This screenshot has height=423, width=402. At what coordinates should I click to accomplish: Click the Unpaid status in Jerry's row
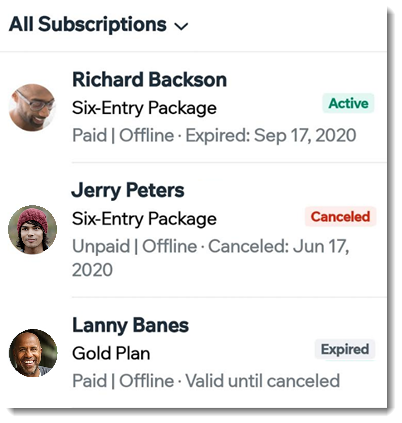pos(101,247)
